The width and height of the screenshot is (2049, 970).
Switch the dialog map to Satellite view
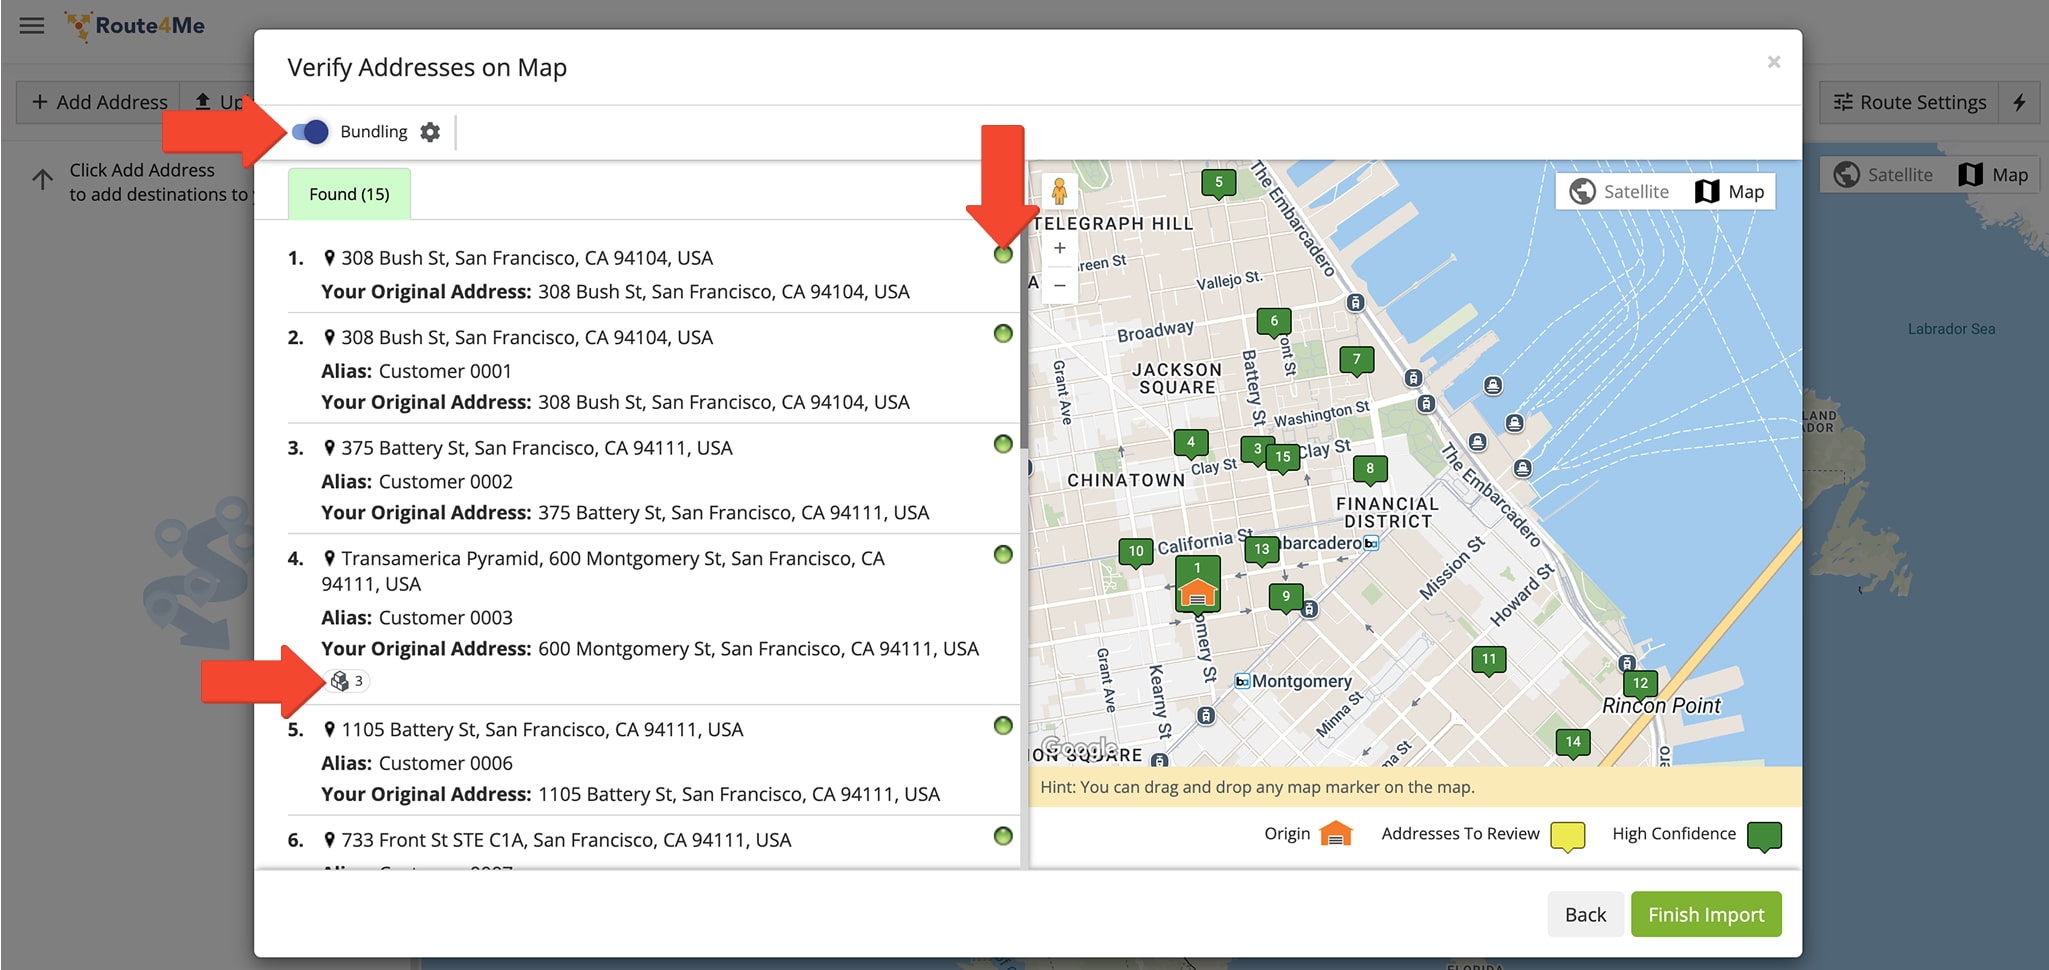tap(1620, 191)
